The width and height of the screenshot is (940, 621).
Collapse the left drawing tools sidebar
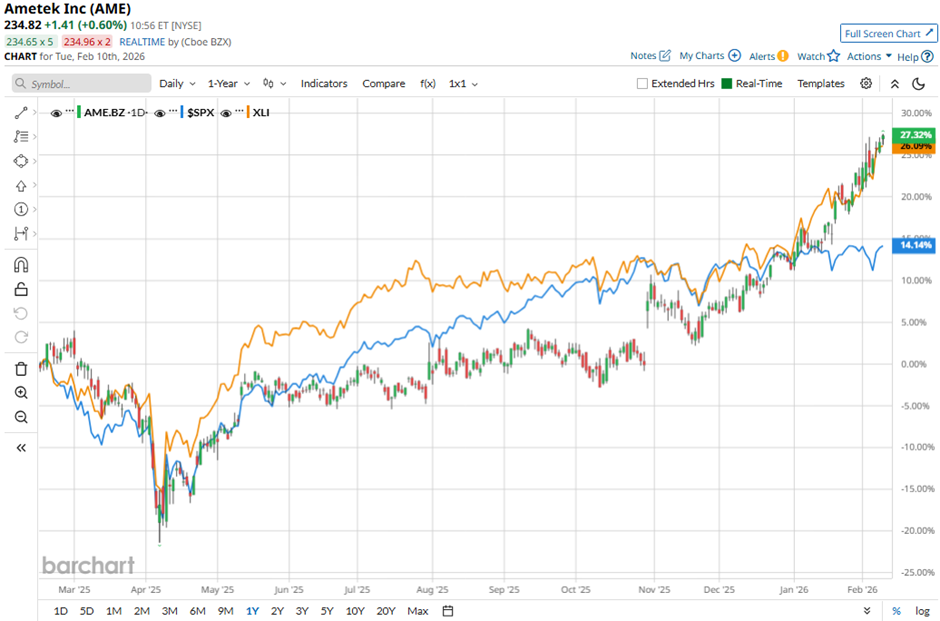(21, 447)
